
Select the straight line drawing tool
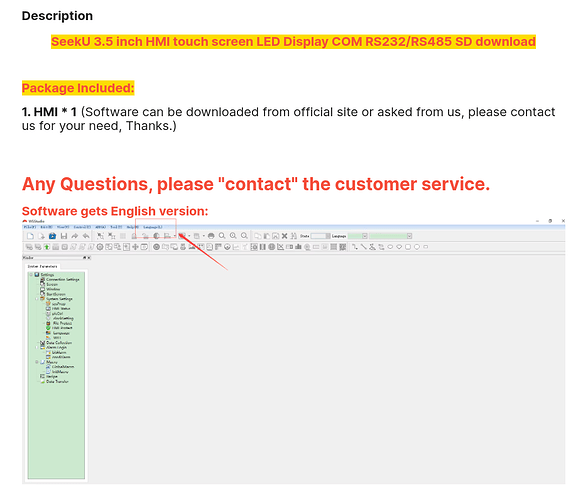[364, 247]
